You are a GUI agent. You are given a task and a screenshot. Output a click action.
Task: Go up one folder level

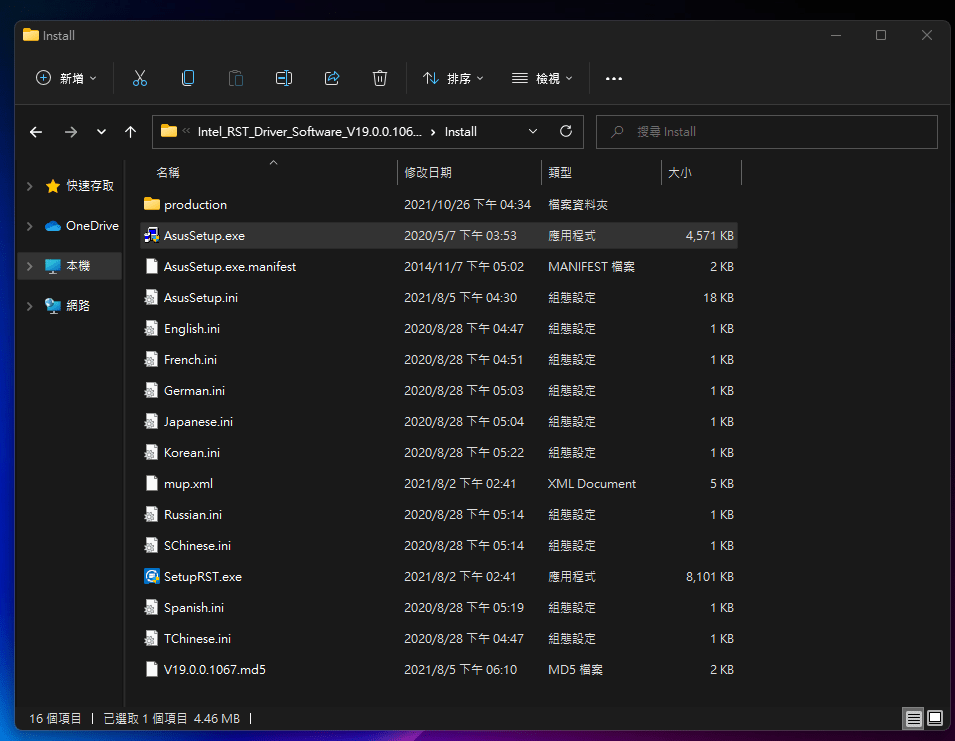coord(130,131)
